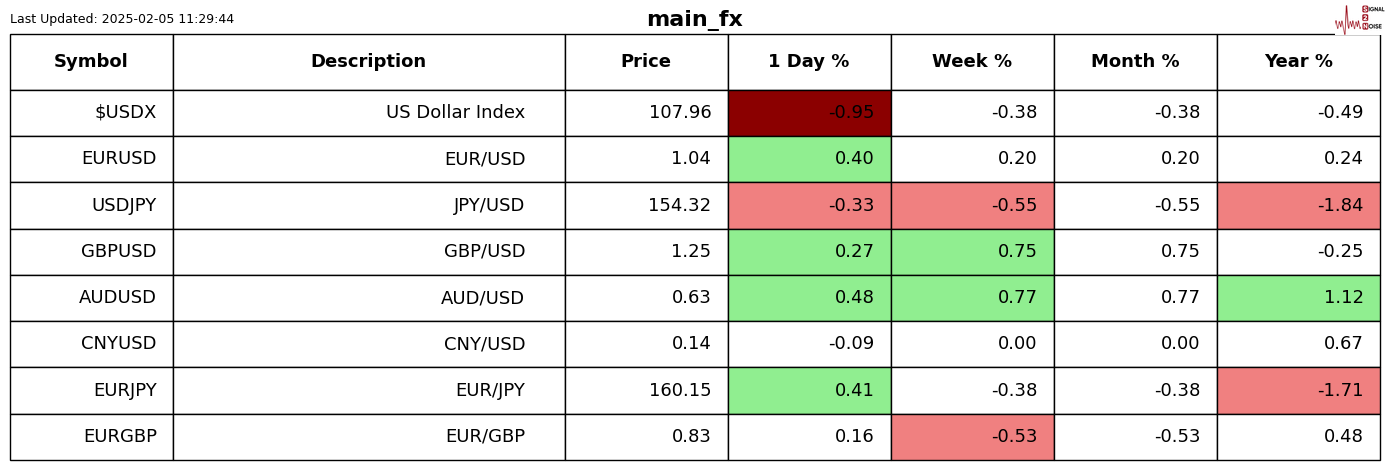
Task: Click the main_fx table title
Action: click(x=695, y=19)
